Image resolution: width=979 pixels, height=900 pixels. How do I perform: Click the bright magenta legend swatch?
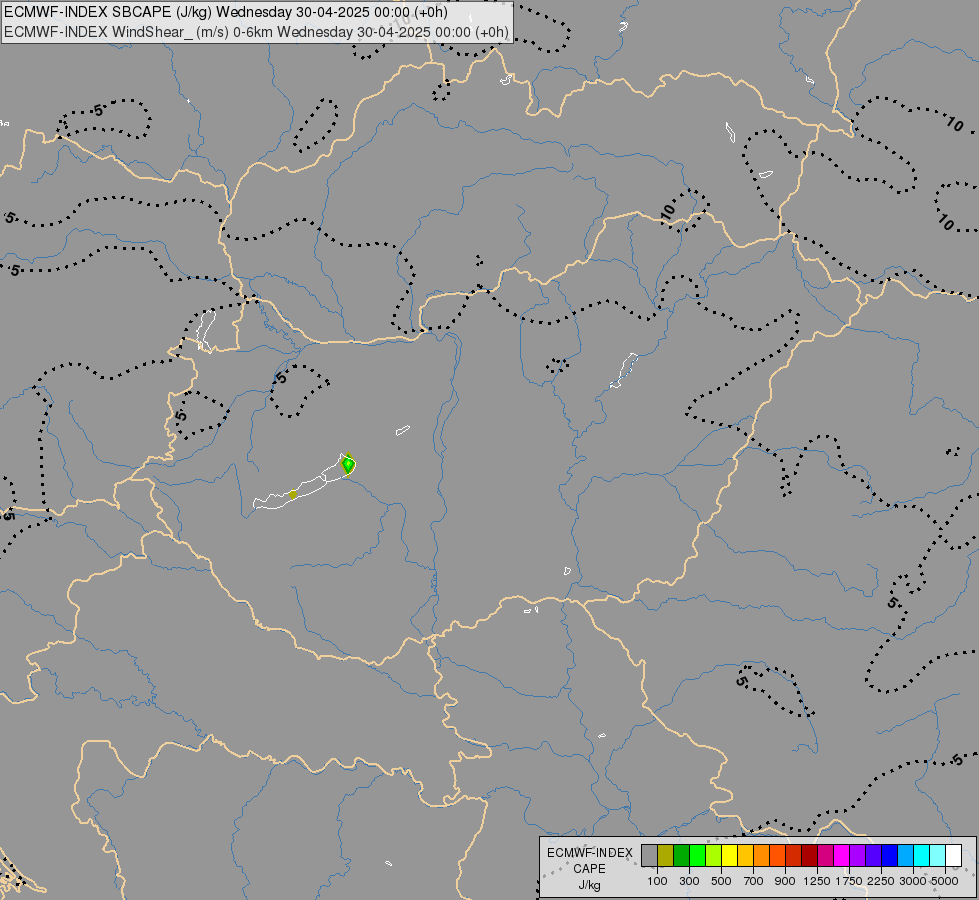click(x=842, y=855)
